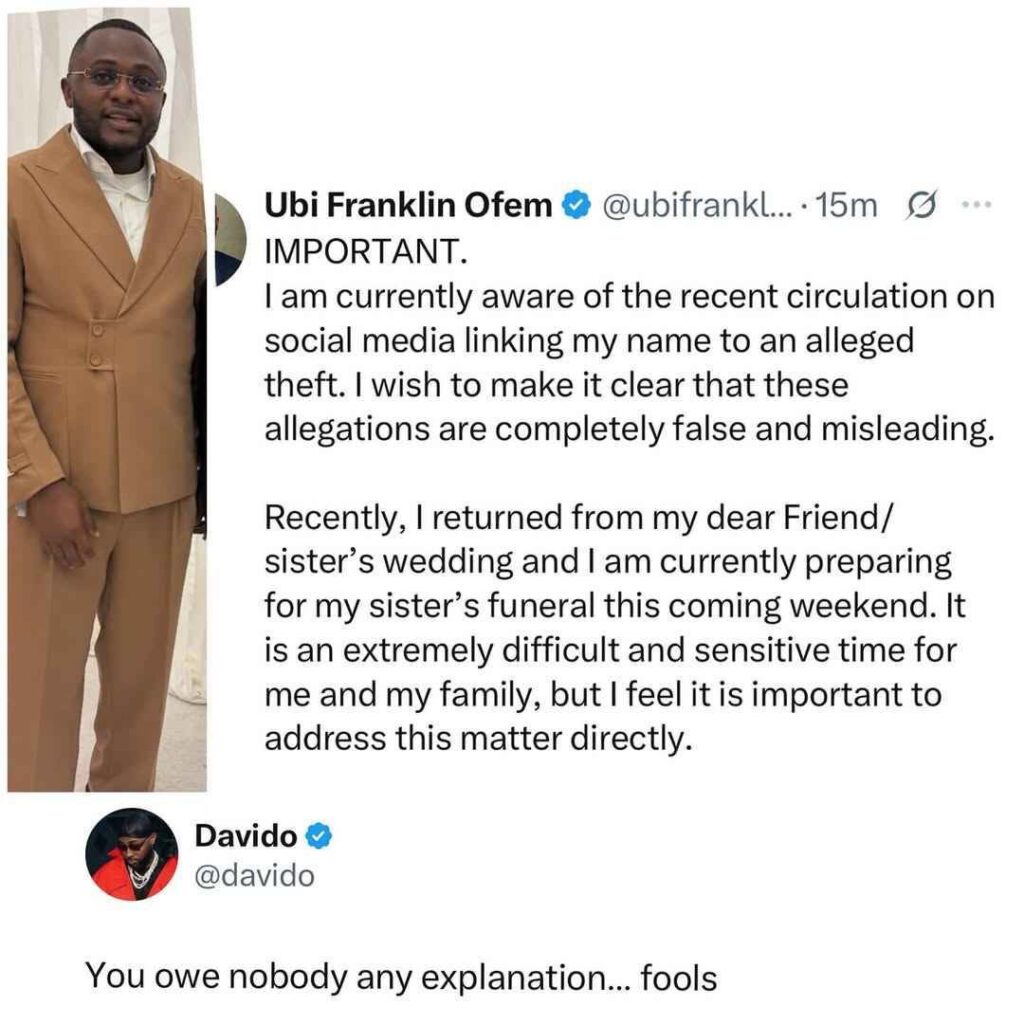Click Davido's round profile picture
This screenshot has height=1024, width=1024.
(x=131, y=854)
